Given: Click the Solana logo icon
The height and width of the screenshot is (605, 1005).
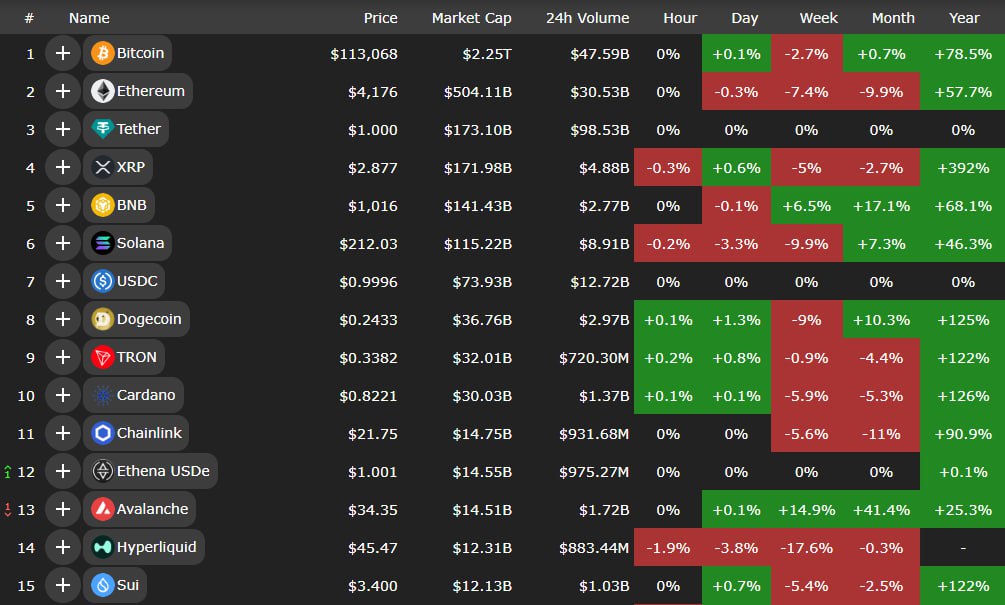Looking at the screenshot, I should tap(102, 243).
